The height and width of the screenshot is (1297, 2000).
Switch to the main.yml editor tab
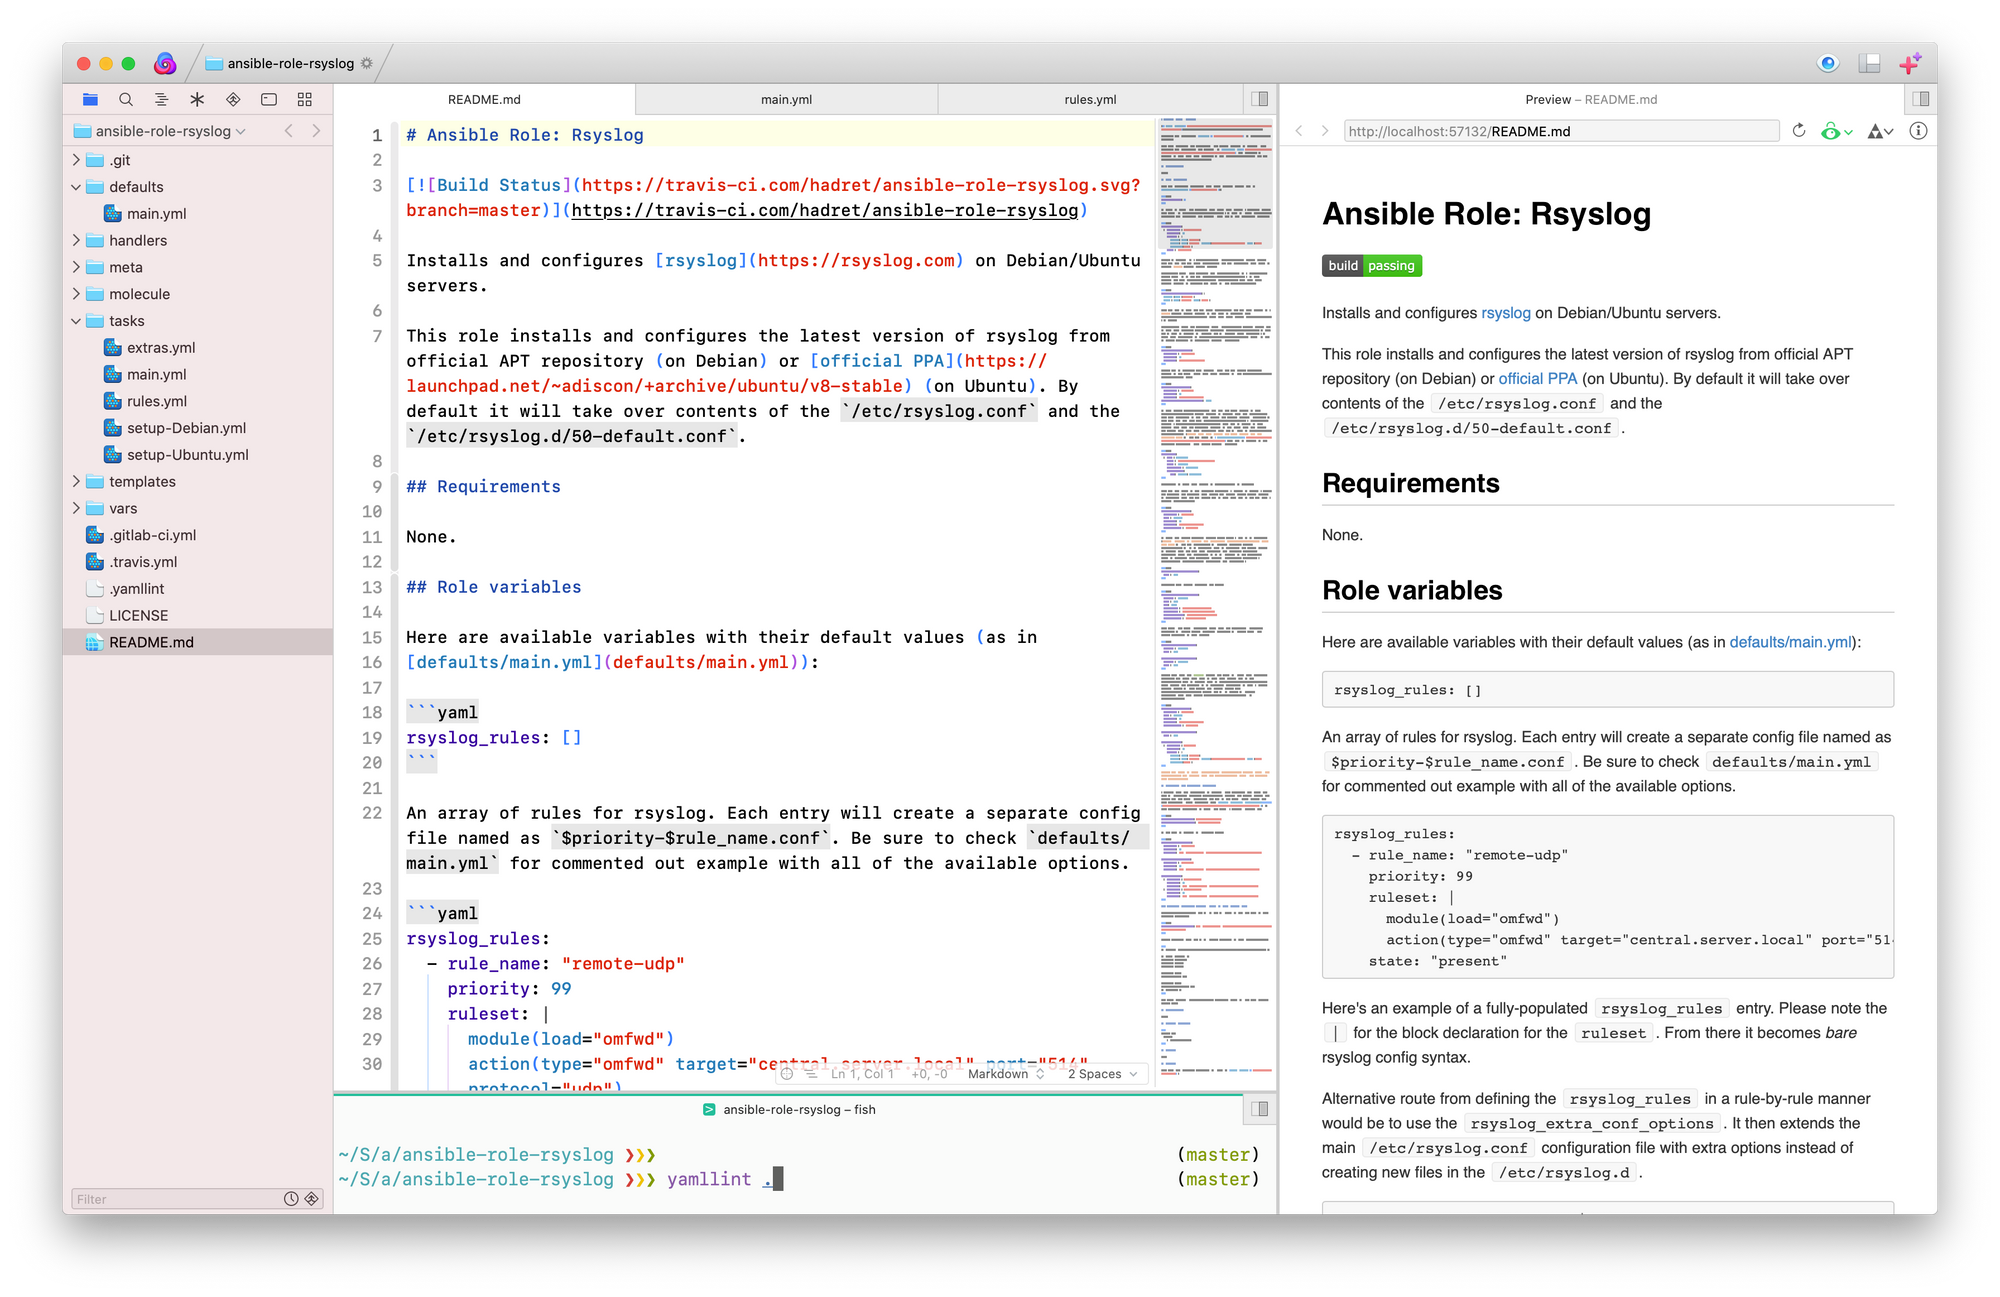point(786,99)
